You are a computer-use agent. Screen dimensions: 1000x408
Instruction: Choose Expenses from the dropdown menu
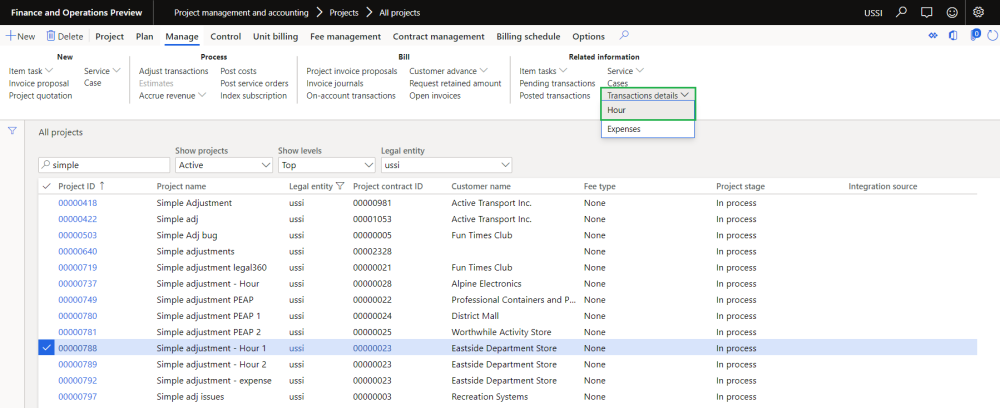coord(624,129)
